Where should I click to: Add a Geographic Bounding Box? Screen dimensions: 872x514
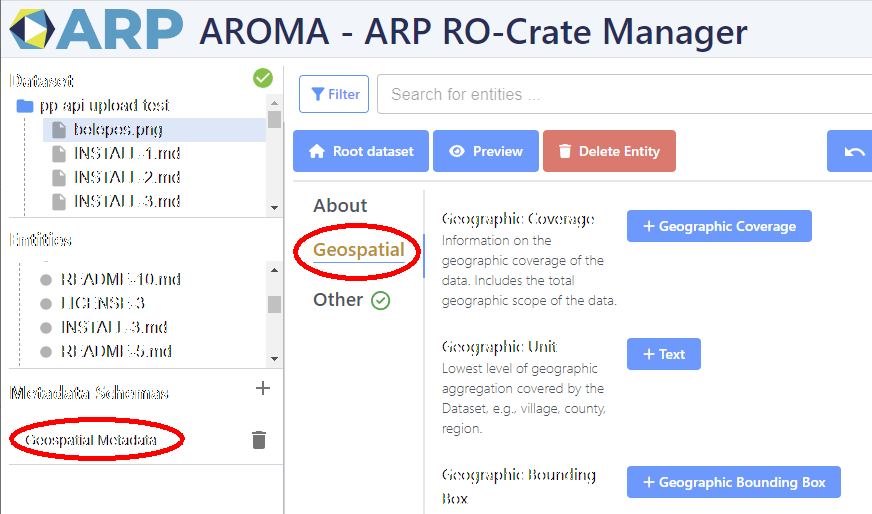[734, 482]
